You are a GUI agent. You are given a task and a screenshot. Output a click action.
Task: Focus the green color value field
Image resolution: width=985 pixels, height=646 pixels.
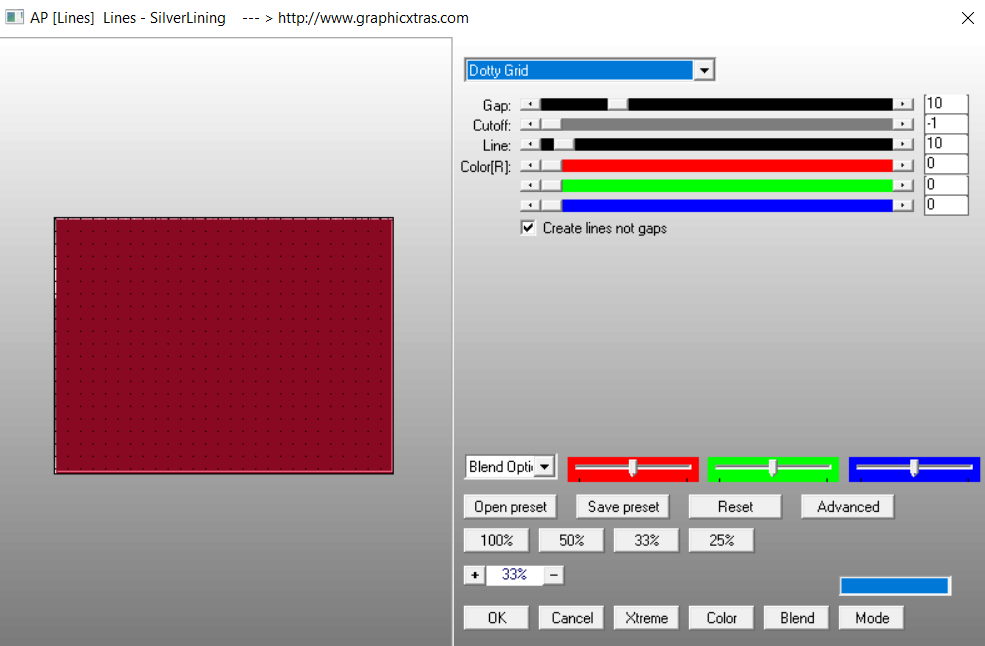946,184
